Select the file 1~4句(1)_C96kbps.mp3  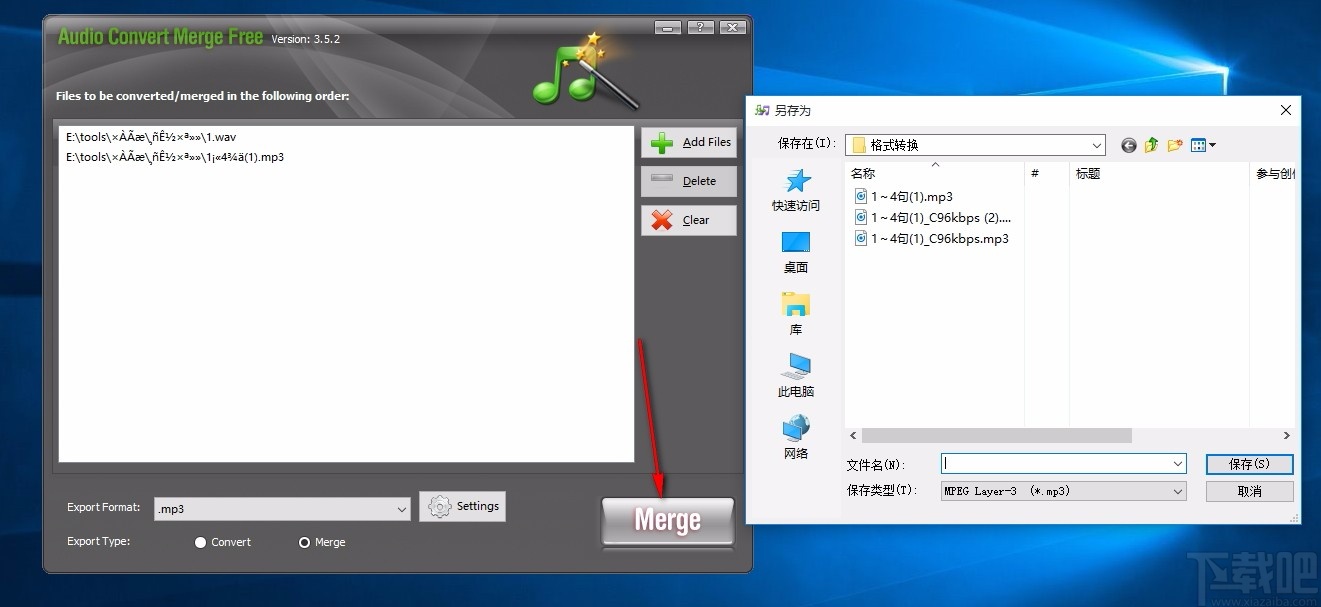click(x=938, y=238)
